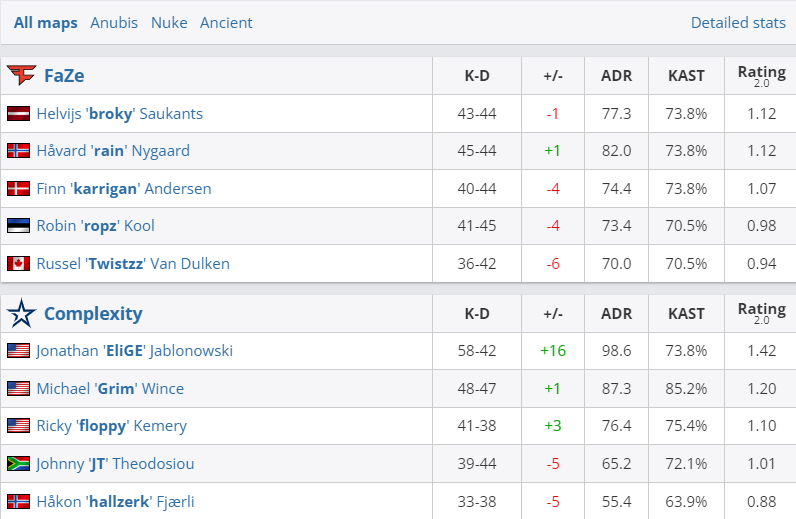Image resolution: width=796 pixels, height=519 pixels.
Task: Open Jonathan 'EliGE' Jablonowski's player profile
Action: coord(133,351)
